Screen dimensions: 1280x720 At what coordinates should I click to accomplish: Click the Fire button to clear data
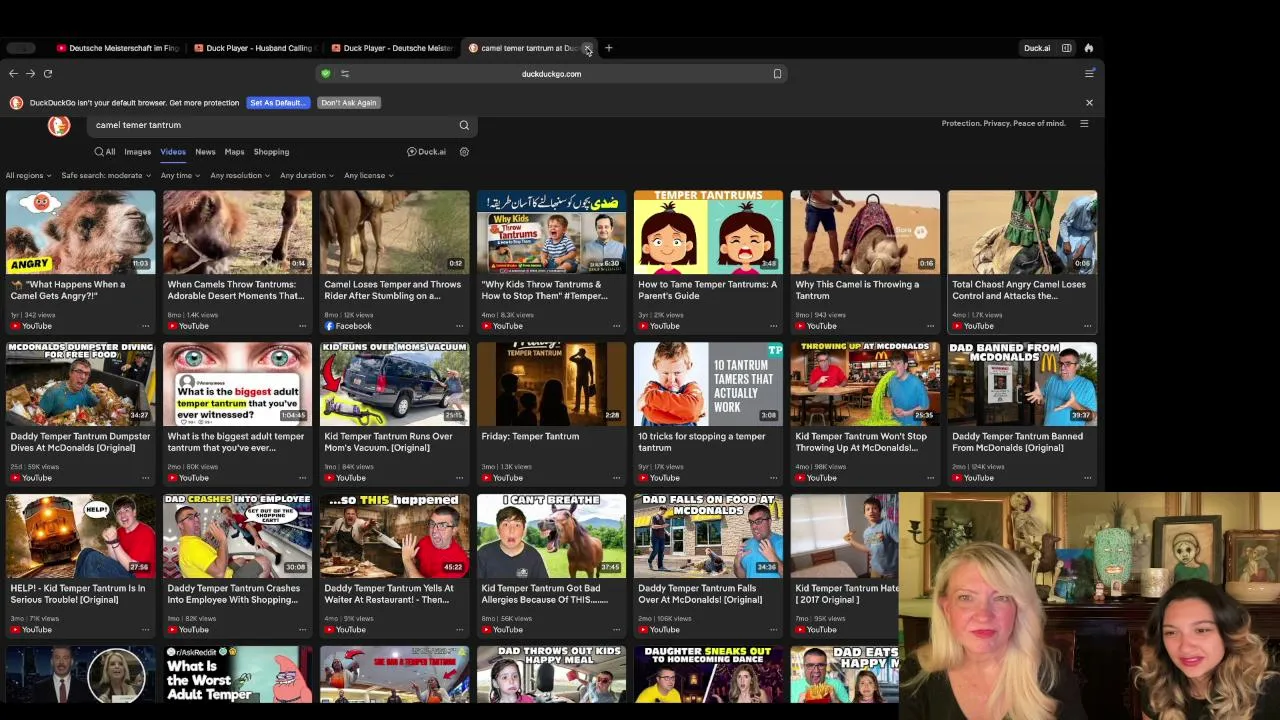pyautogui.click(x=1089, y=48)
